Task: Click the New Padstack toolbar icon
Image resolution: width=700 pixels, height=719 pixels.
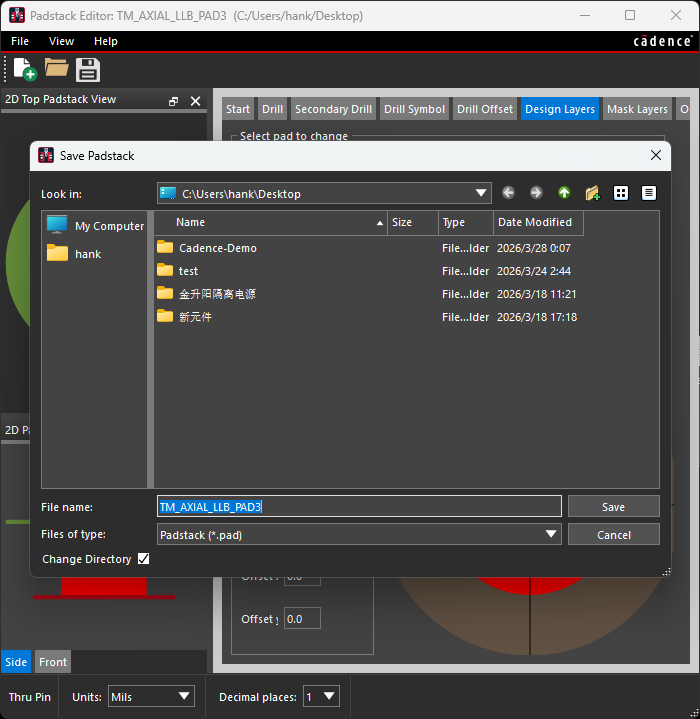Action: pyautogui.click(x=24, y=69)
